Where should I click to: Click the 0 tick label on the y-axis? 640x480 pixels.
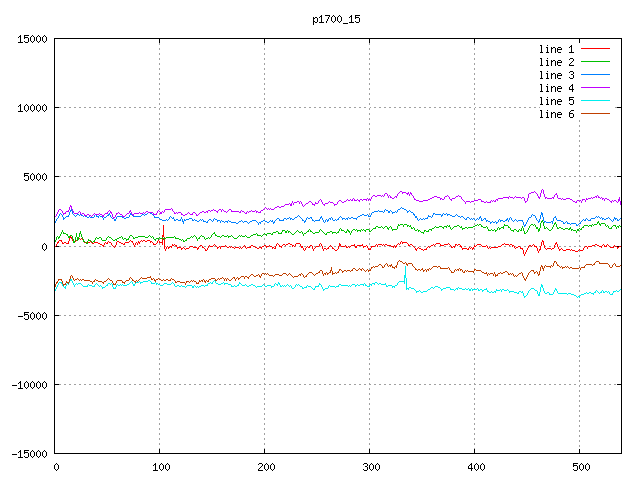[44, 246]
